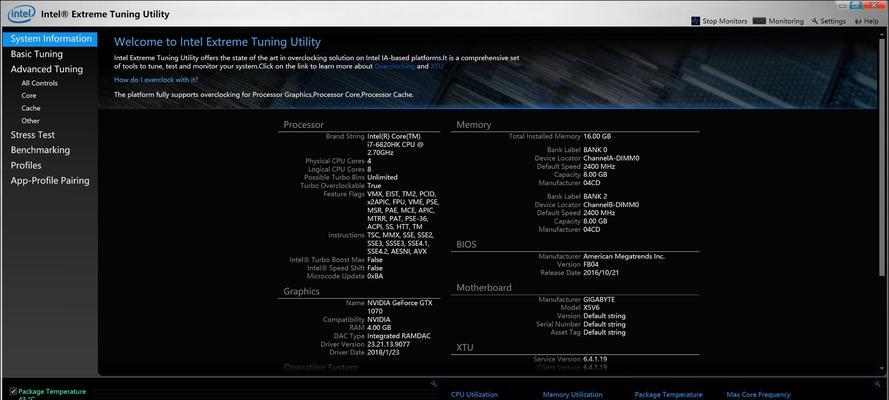Click wrench icon at far right of monitor panel
This screenshot has width=889, height=400.
[x=878, y=384]
